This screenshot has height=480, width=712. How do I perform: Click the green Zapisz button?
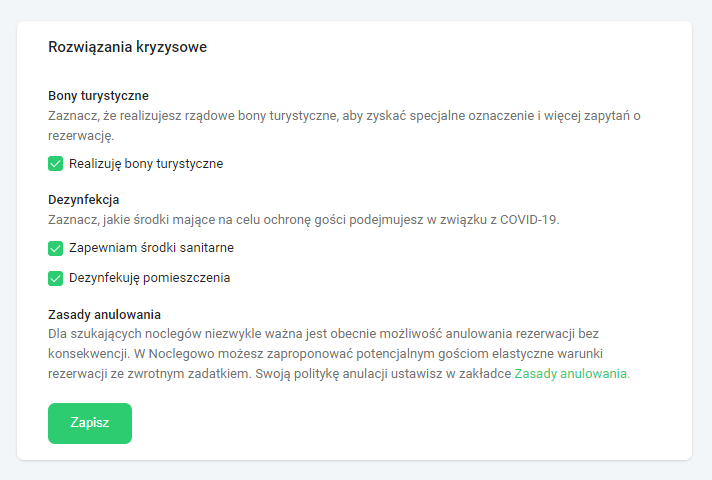pyautogui.click(x=90, y=423)
